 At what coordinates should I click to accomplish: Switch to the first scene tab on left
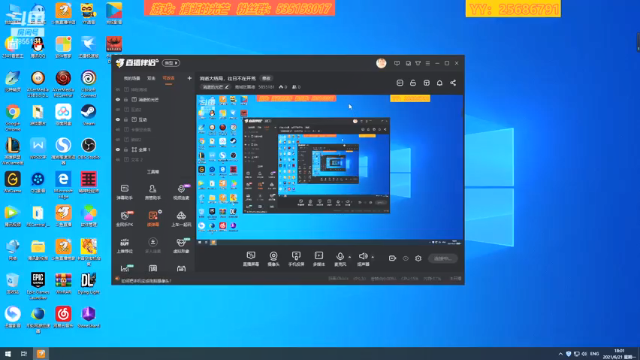132,78
